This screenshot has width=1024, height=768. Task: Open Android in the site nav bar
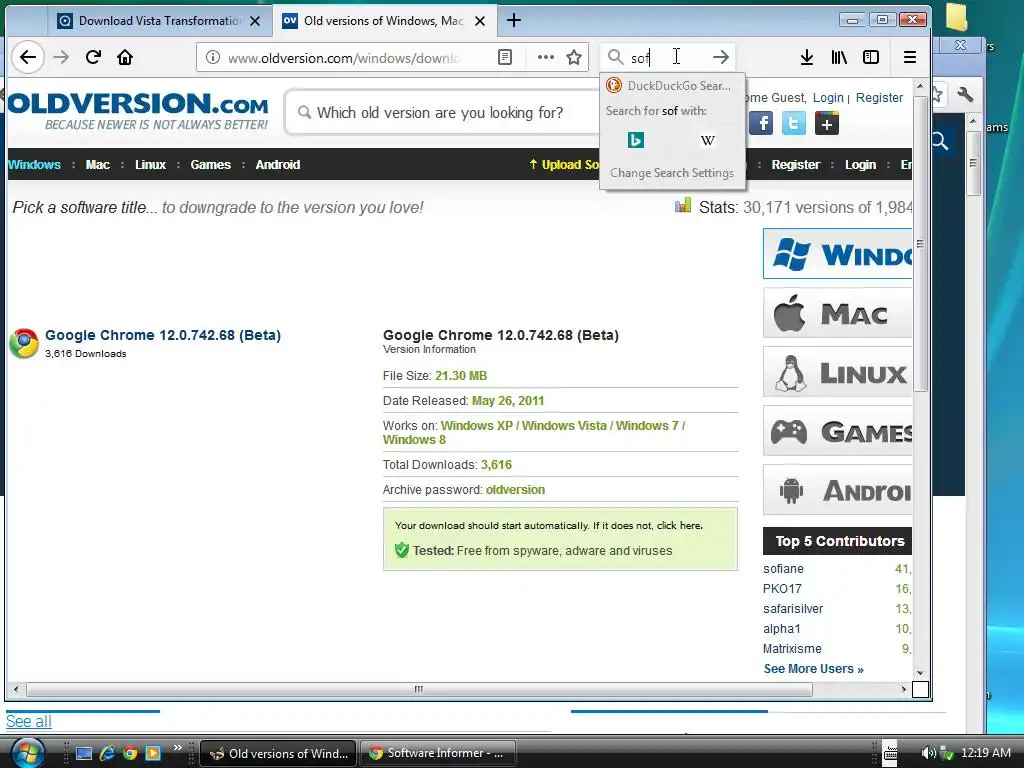pyautogui.click(x=278, y=165)
